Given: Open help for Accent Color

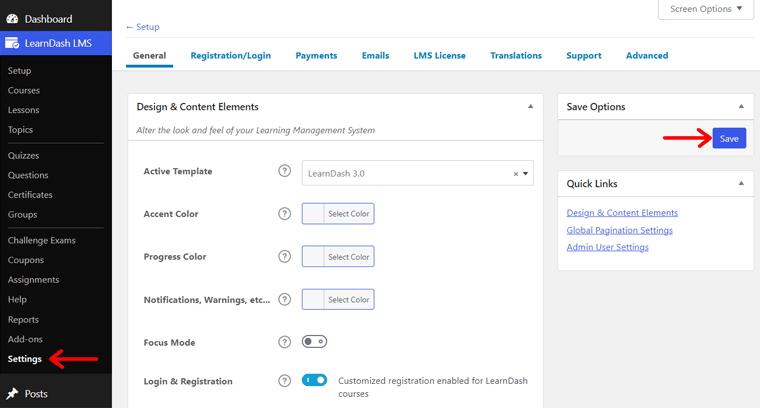Looking at the screenshot, I should (x=285, y=214).
